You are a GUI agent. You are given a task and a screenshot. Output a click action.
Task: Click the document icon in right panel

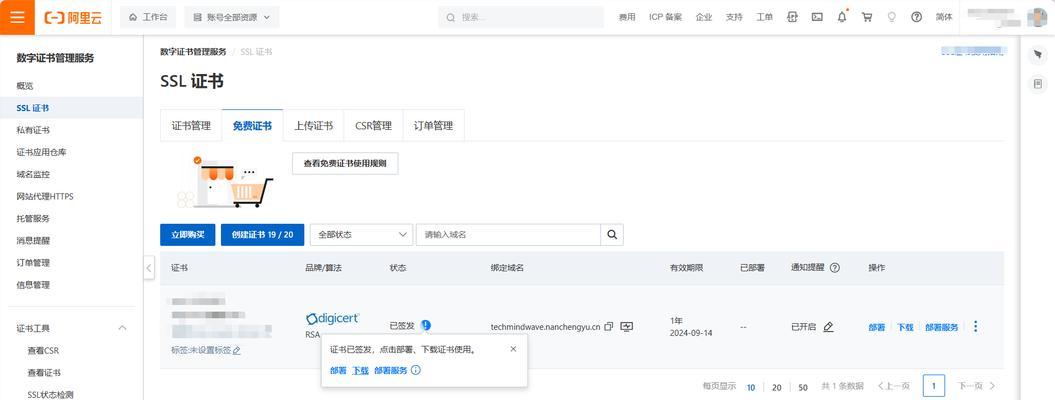click(1038, 84)
